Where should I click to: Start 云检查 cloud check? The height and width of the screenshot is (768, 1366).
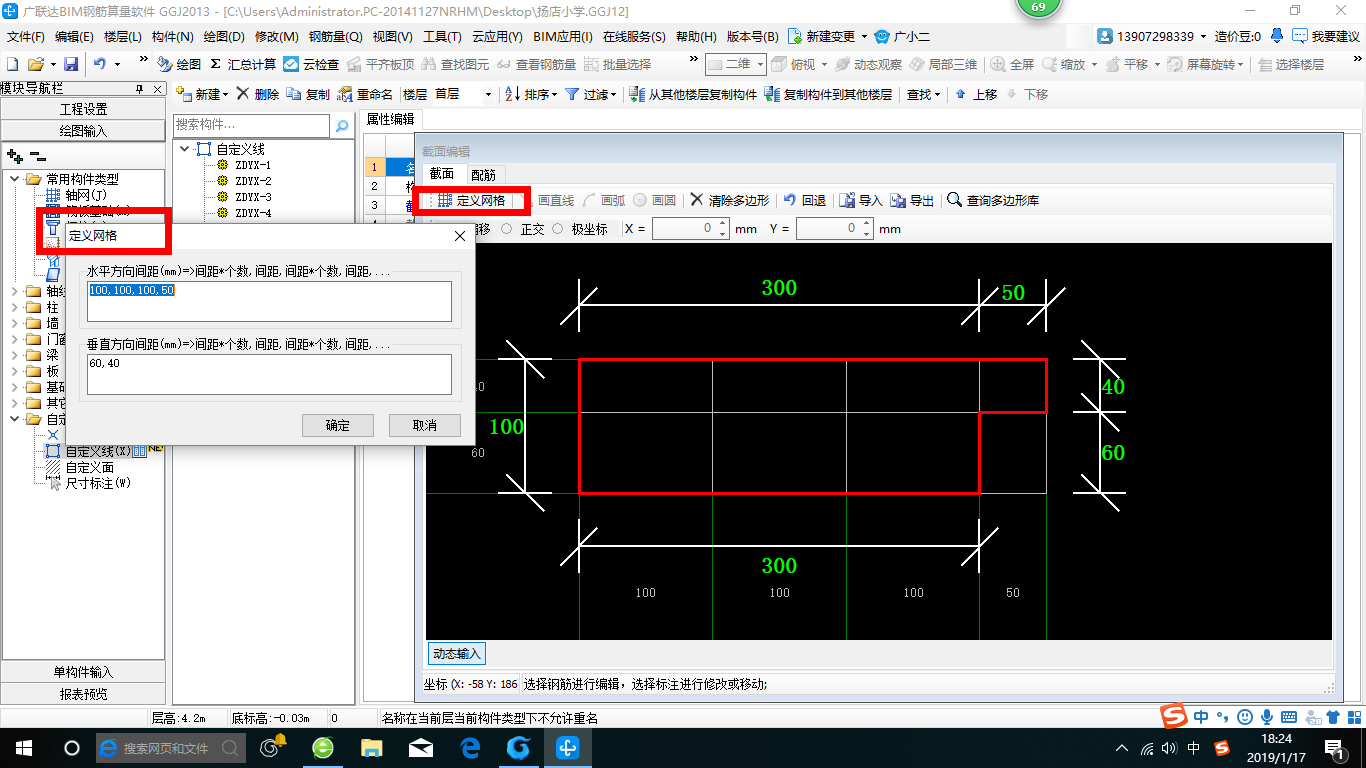(x=311, y=64)
